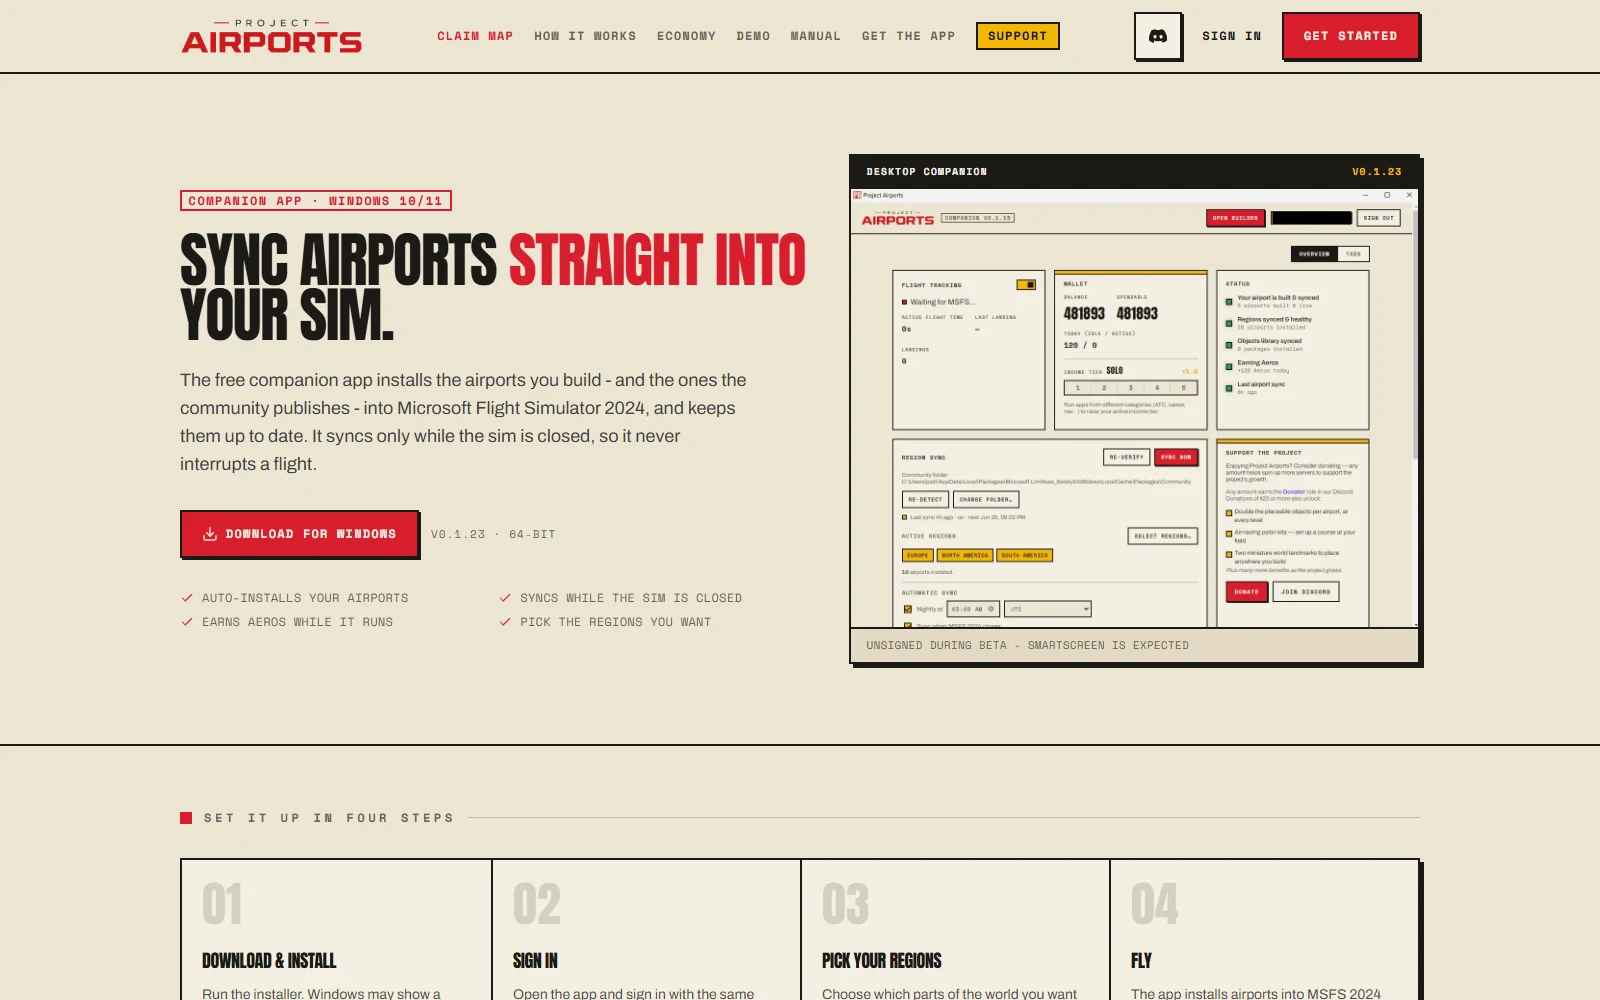
Task: Select income tier segment 3 in the preview
Action: 1131,388
